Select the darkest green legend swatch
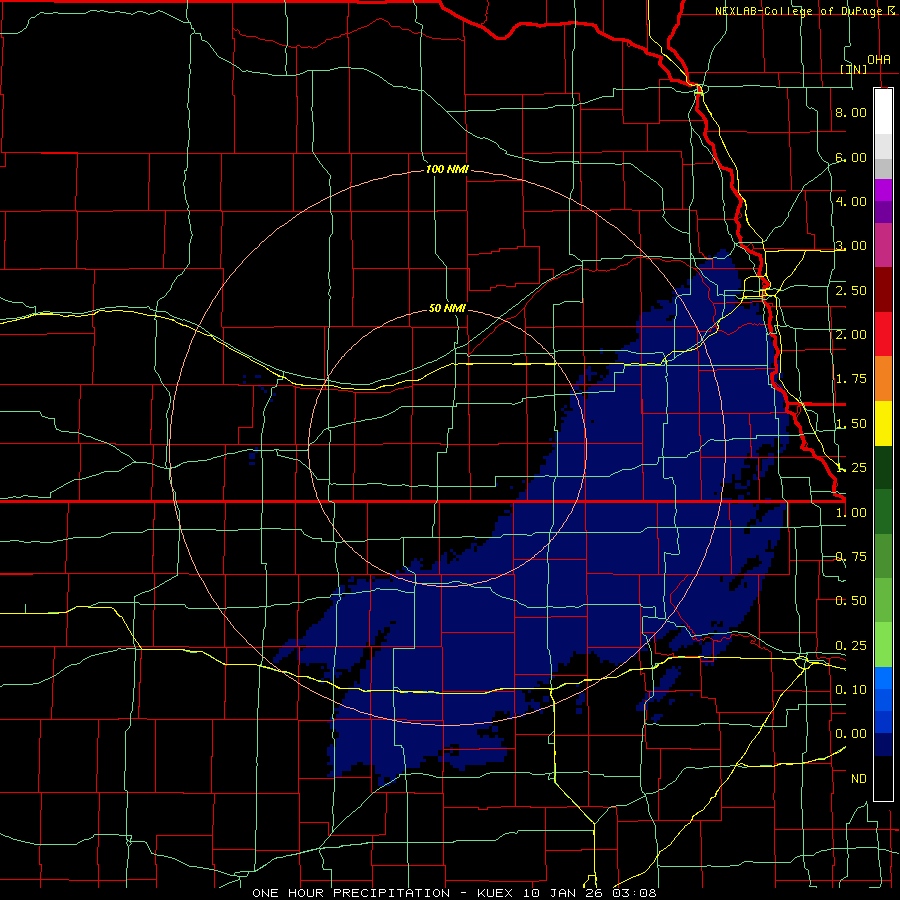Viewport: 900px width, 900px height. pos(883,468)
